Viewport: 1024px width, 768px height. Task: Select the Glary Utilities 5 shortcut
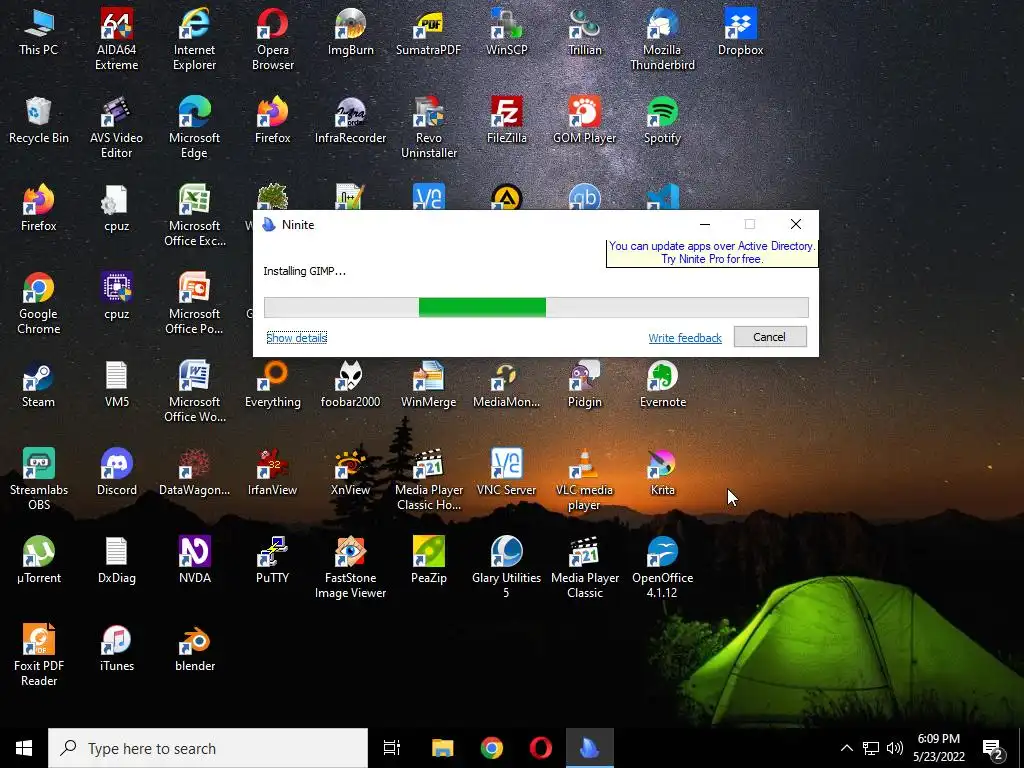(507, 568)
